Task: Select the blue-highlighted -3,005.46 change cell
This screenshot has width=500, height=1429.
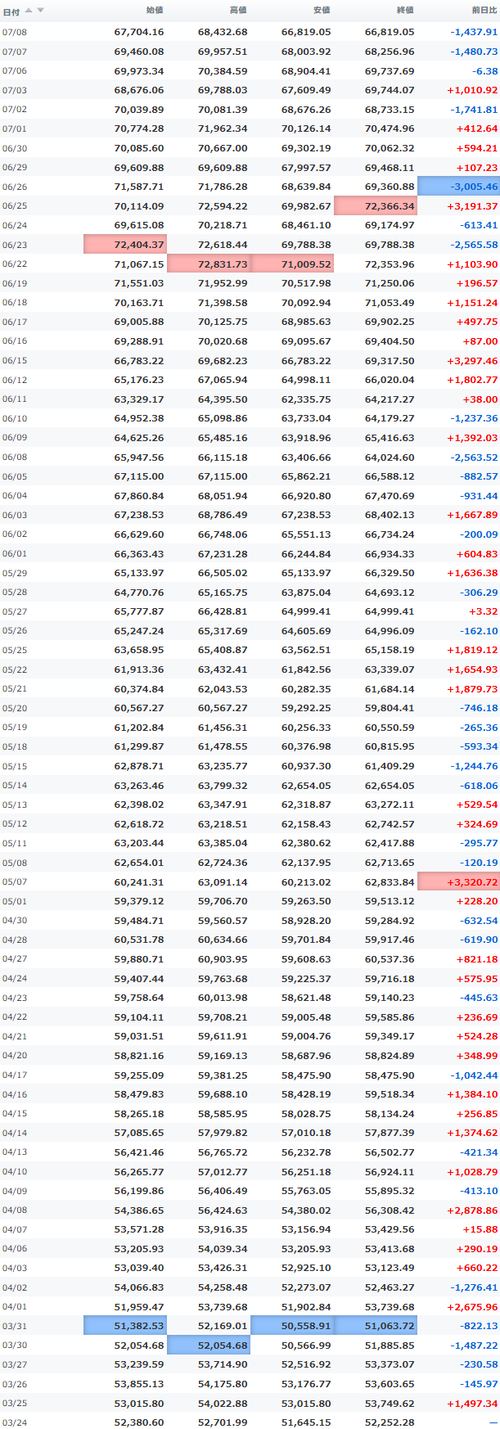Action: [x=459, y=186]
